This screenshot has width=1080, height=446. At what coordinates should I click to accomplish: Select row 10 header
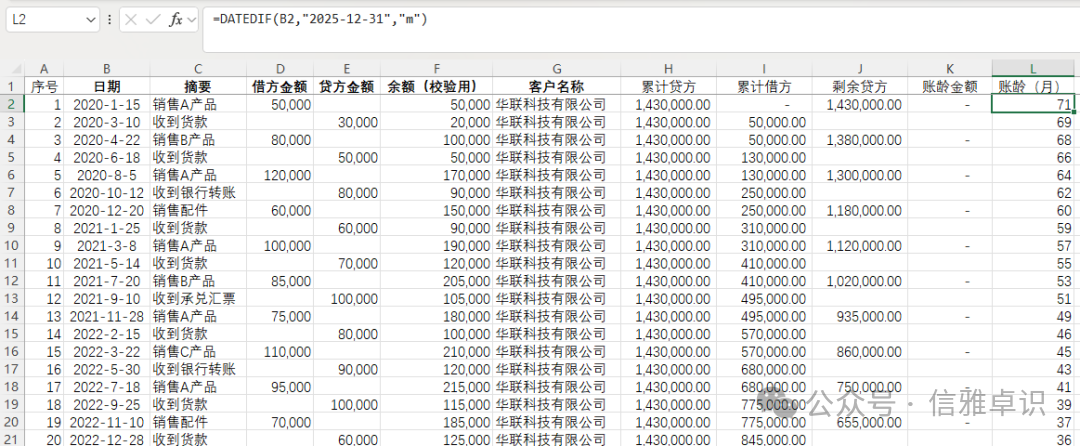(x=12, y=245)
